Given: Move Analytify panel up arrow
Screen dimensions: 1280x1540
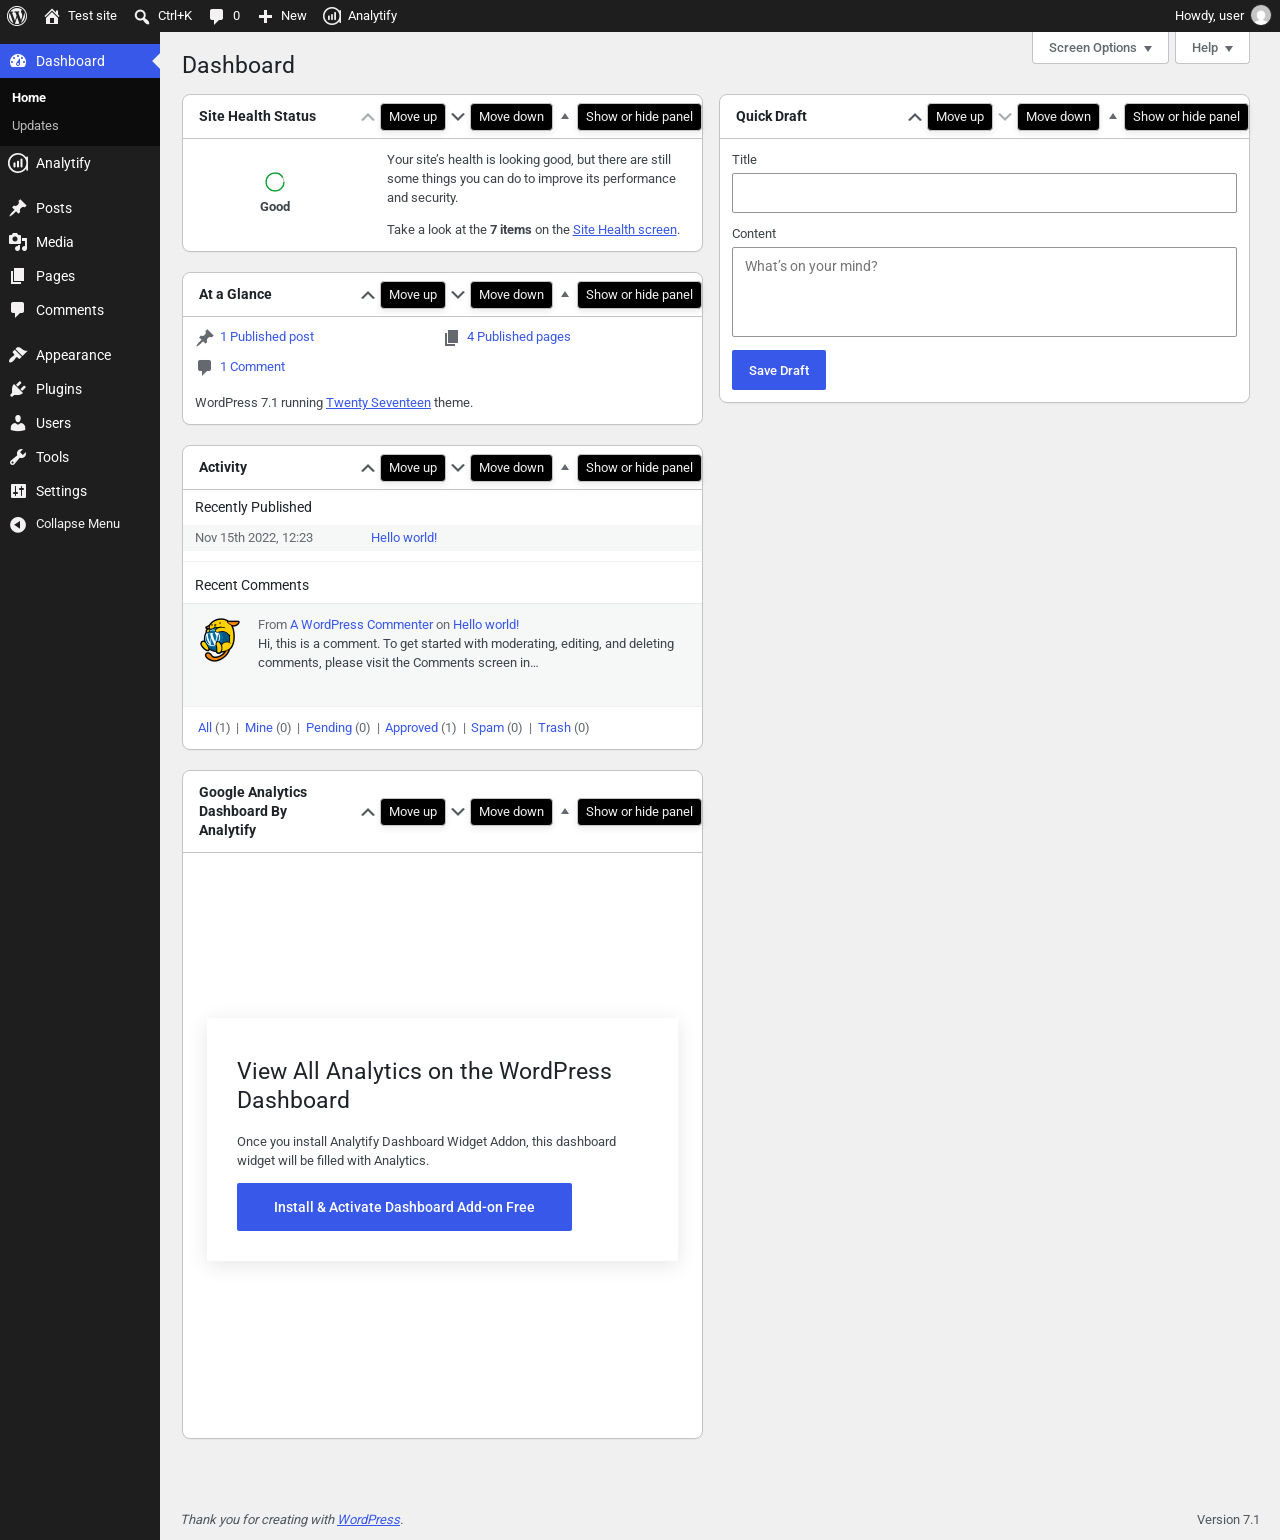Looking at the screenshot, I should [x=368, y=812].
